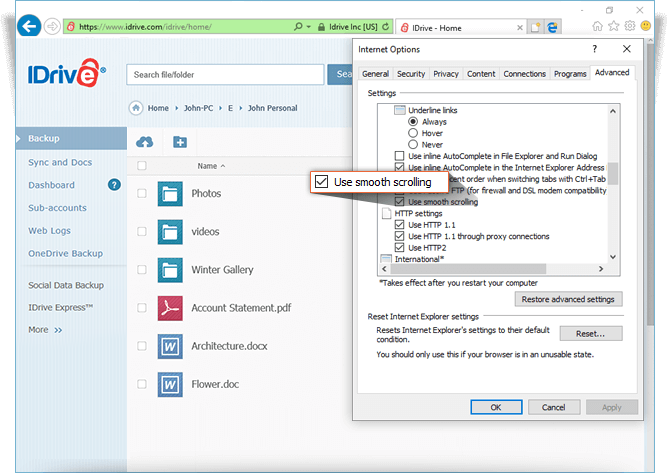
Task: Click the horizontal scrollbar thumb in settings list
Action: pos(468,269)
